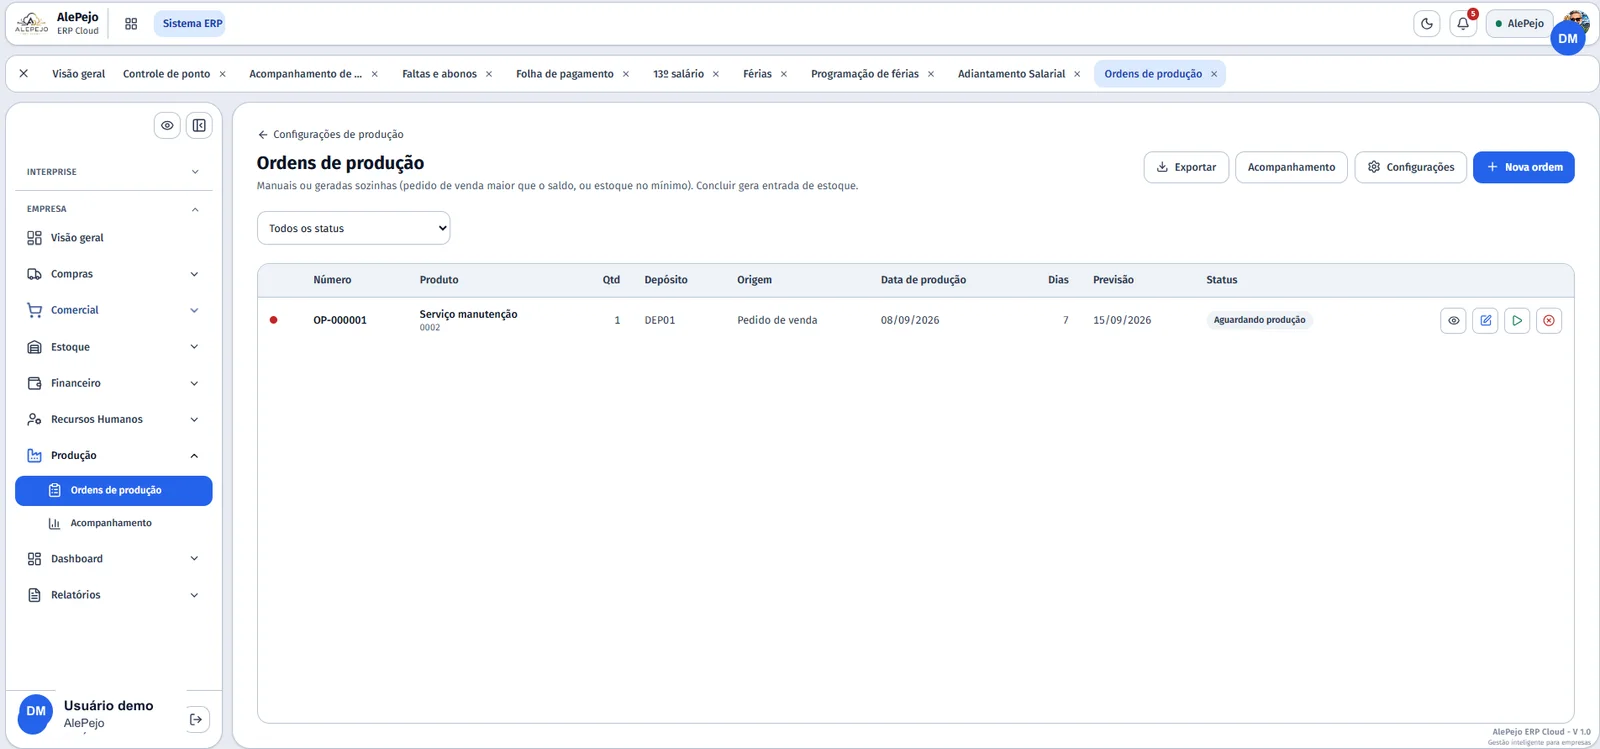This screenshot has height=749, width=1600.
Task: Switch to Faltas e abonos tab
Action: coord(439,74)
